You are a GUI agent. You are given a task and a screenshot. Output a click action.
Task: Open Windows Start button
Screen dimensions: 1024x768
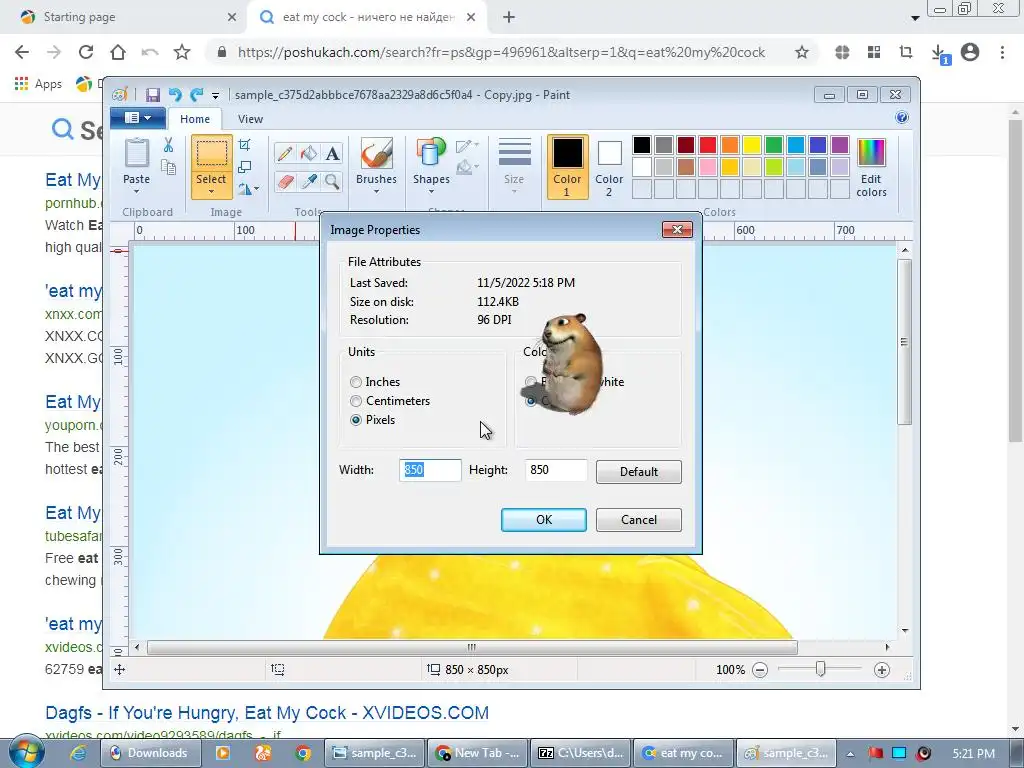click(26, 752)
